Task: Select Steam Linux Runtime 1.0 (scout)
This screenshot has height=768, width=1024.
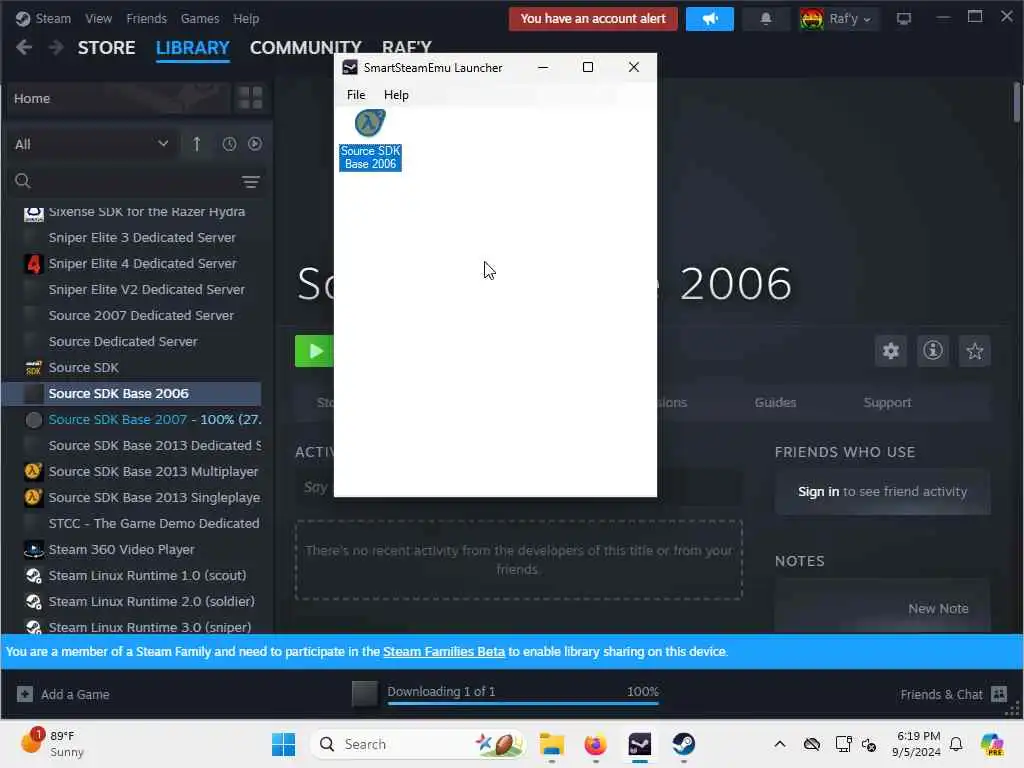Action: pos(142,575)
